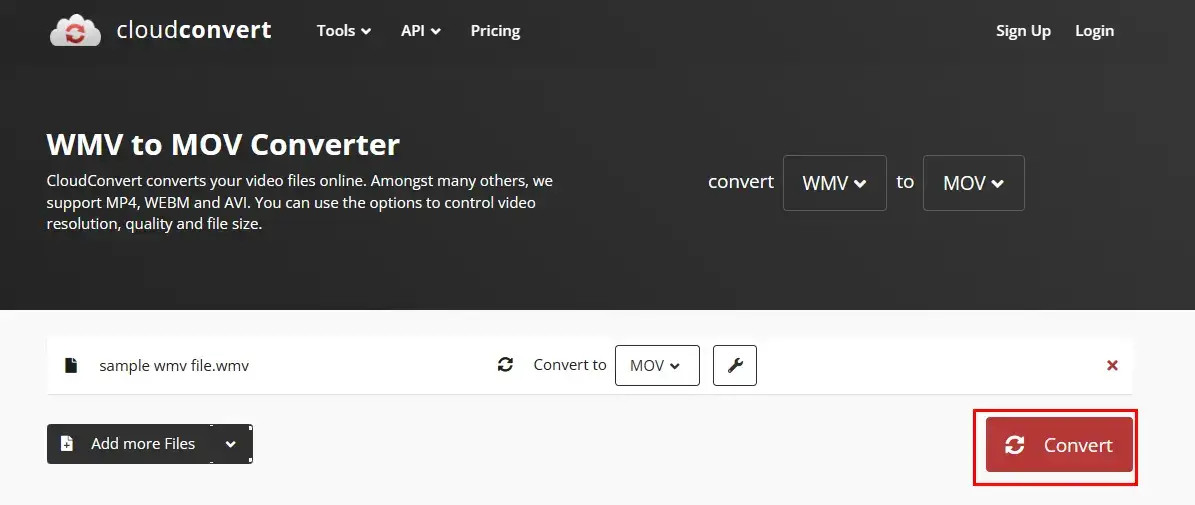Click the add-file icon on Add more Files
1195x505 pixels.
click(x=67, y=443)
